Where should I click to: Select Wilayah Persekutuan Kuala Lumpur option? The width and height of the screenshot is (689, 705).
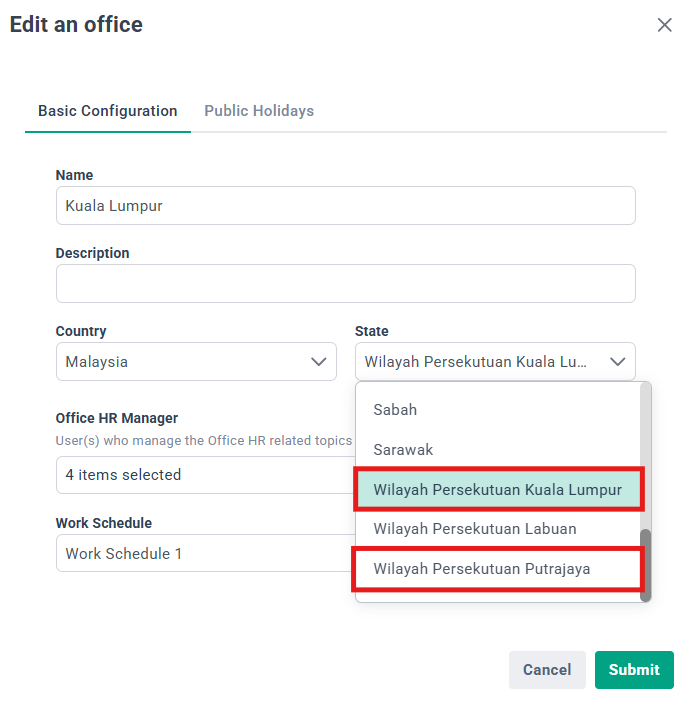click(498, 490)
